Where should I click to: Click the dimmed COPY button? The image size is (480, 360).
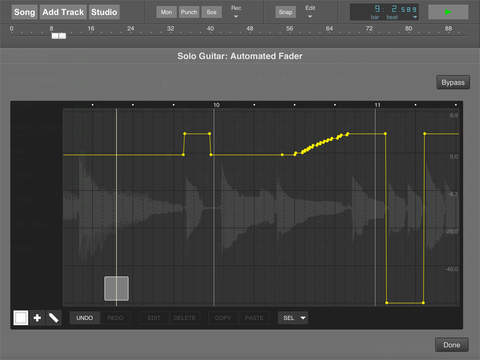pyautogui.click(x=223, y=318)
